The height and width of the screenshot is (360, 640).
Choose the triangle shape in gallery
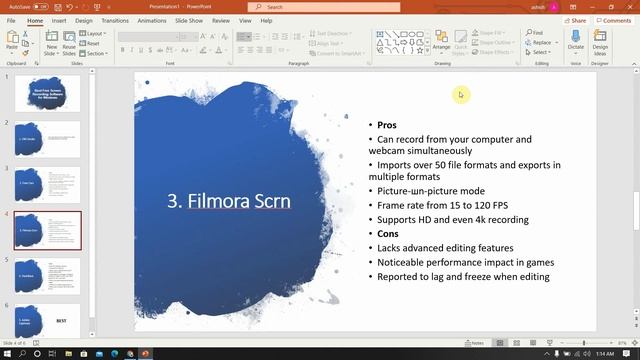click(x=380, y=42)
